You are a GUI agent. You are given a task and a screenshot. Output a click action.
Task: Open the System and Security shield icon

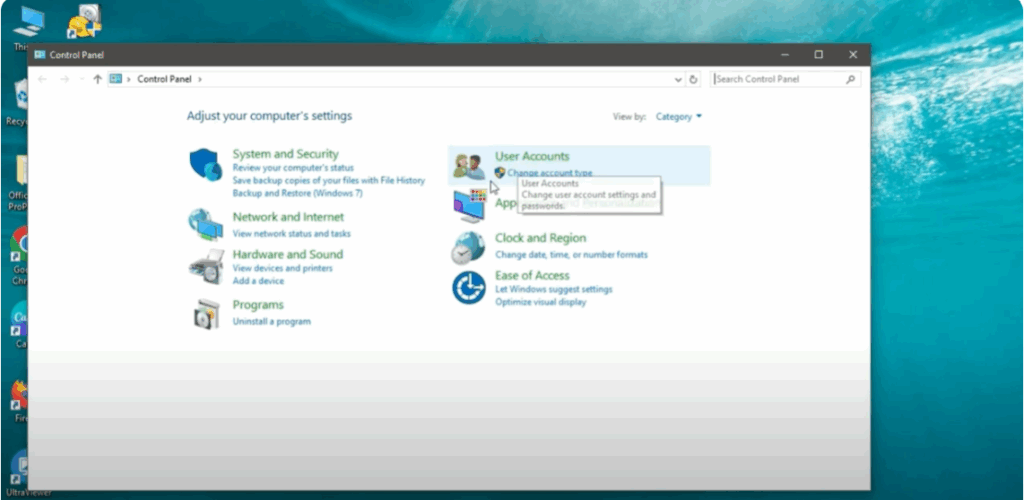pos(206,165)
